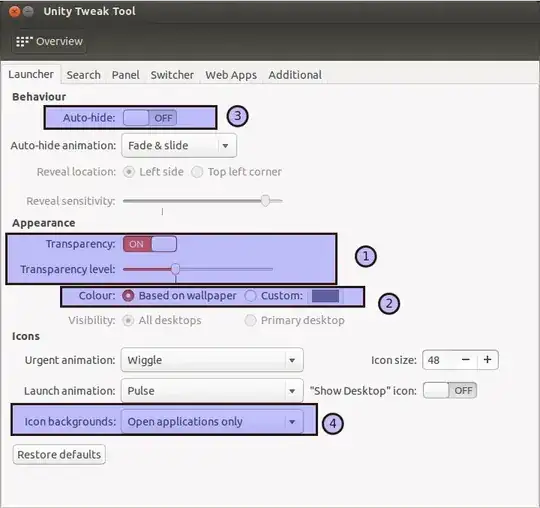Open the Auto-hide animation dropdown
The width and height of the screenshot is (540, 508).
(x=179, y=146)
